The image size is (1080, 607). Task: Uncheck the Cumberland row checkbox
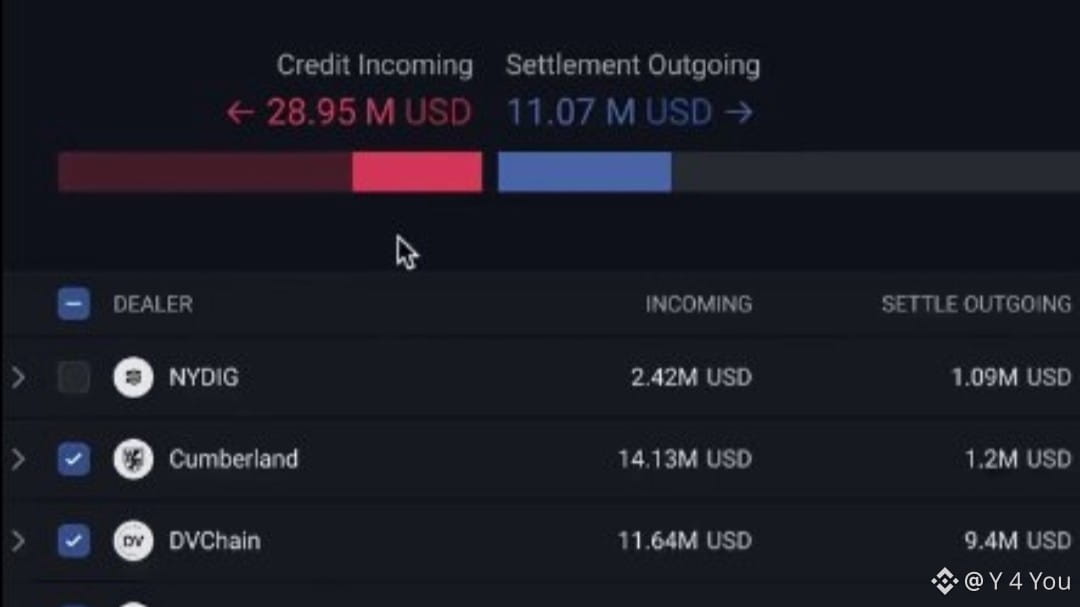[74, 459]
